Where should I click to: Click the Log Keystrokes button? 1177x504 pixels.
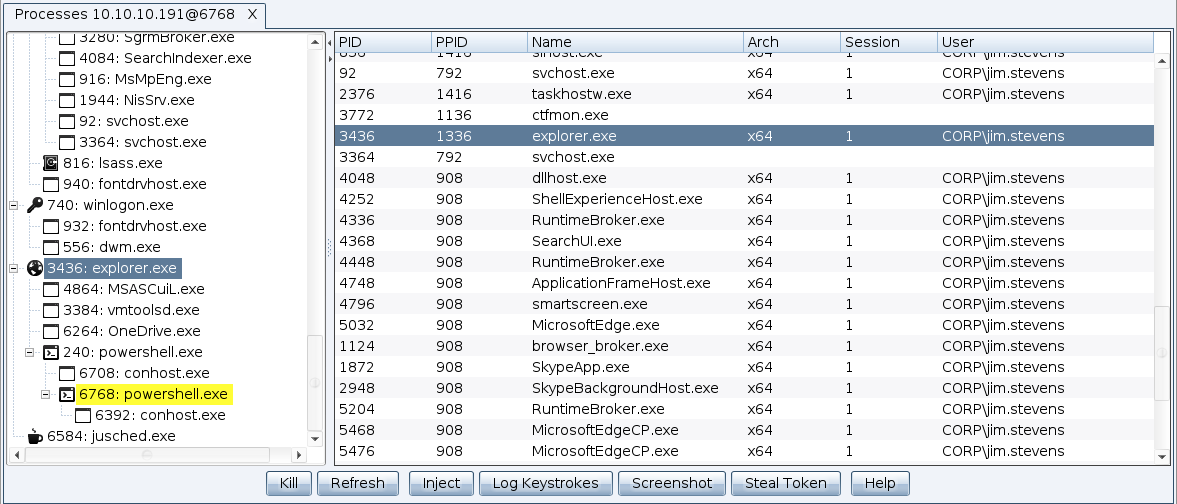coord(546,483)
